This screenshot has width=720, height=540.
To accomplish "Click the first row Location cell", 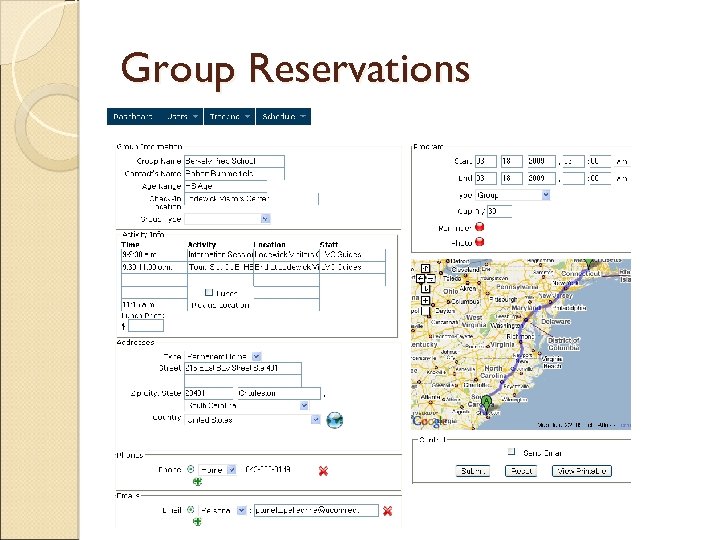I will coord(287,254).
